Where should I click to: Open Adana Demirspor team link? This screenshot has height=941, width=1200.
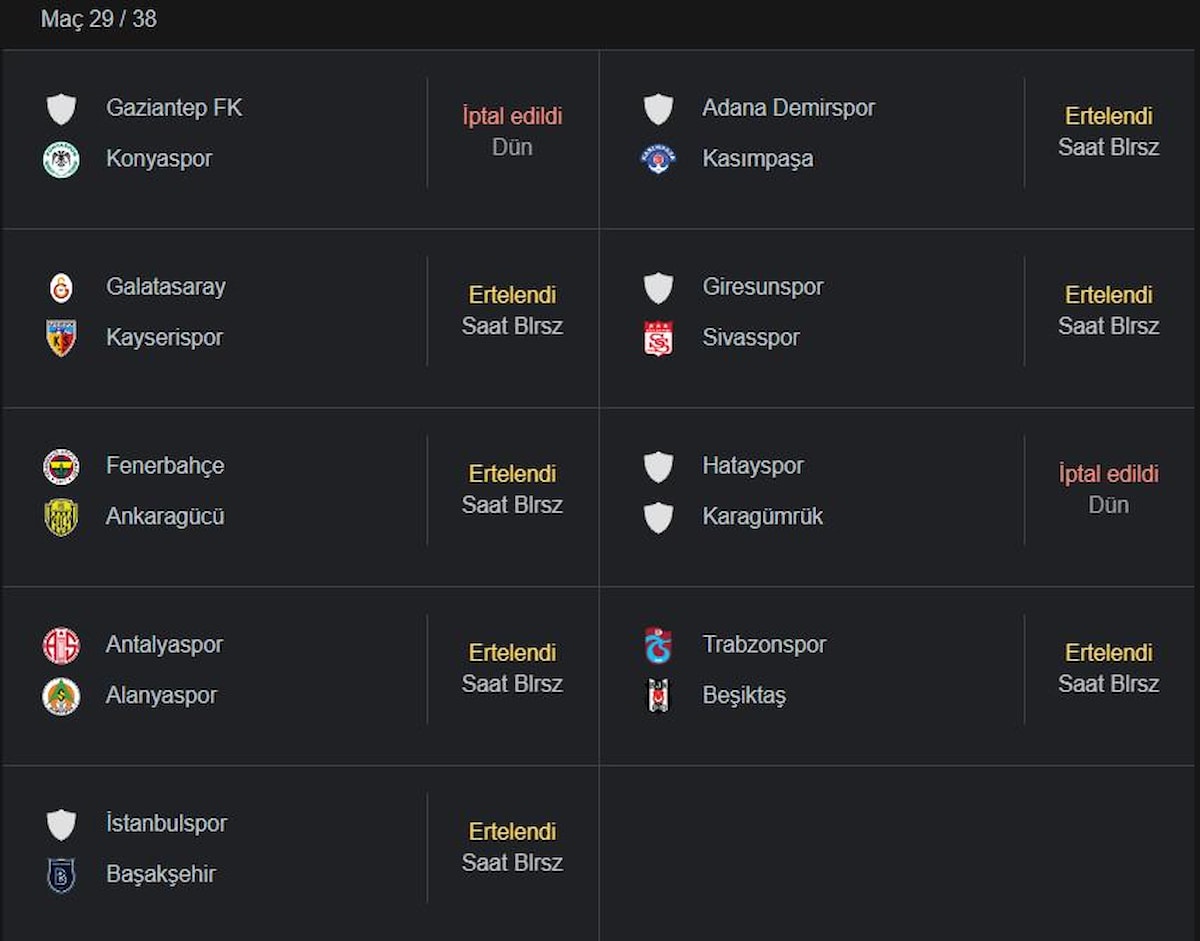(788, 108)
